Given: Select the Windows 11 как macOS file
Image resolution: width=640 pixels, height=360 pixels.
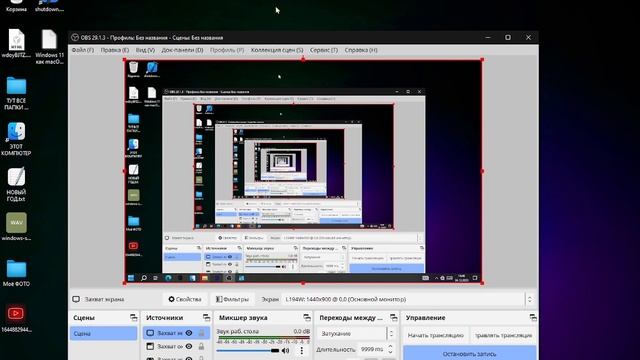Looking at the screenshot, I should point(49,47).
